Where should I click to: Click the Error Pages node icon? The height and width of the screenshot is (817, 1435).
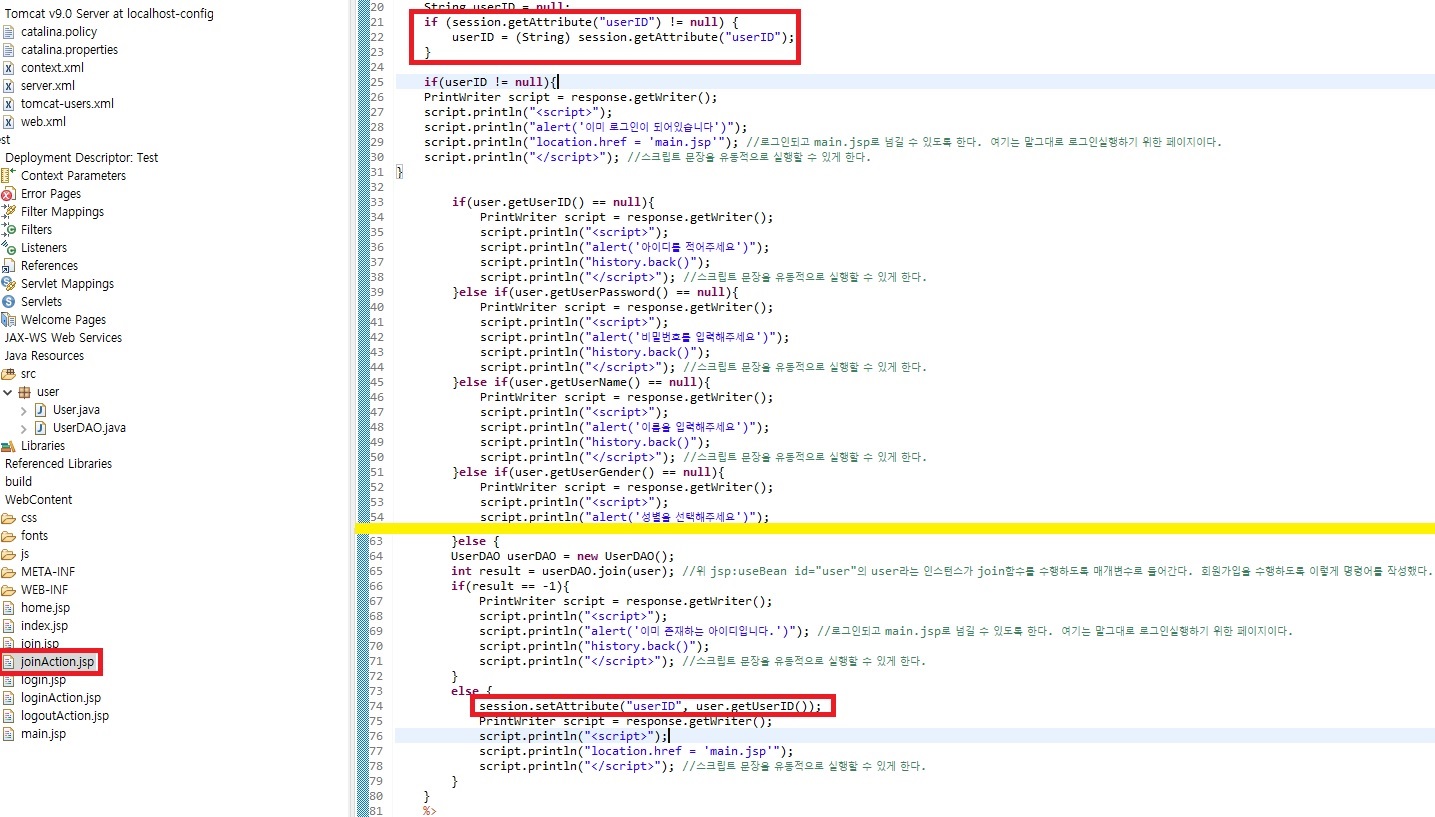tap(9, 194)
